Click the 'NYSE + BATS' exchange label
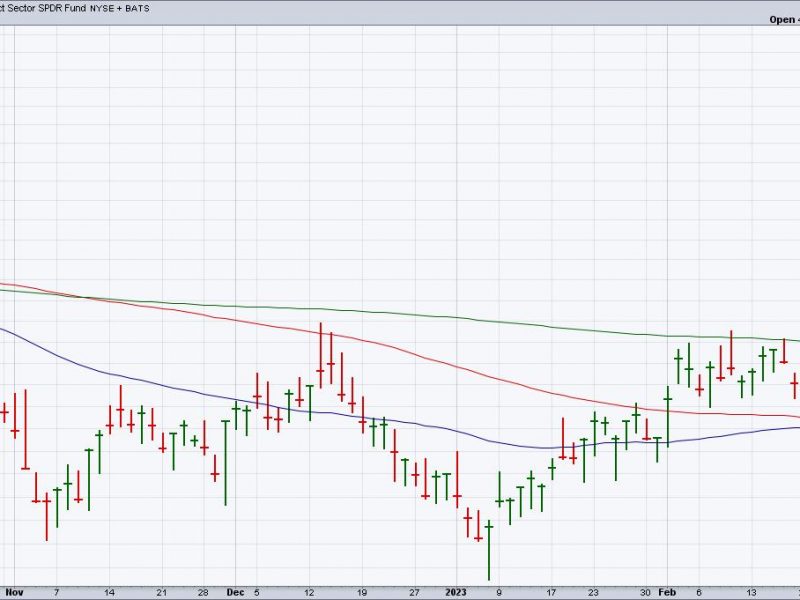This screenshot has width=800, height=600. [x=120, y=9]
